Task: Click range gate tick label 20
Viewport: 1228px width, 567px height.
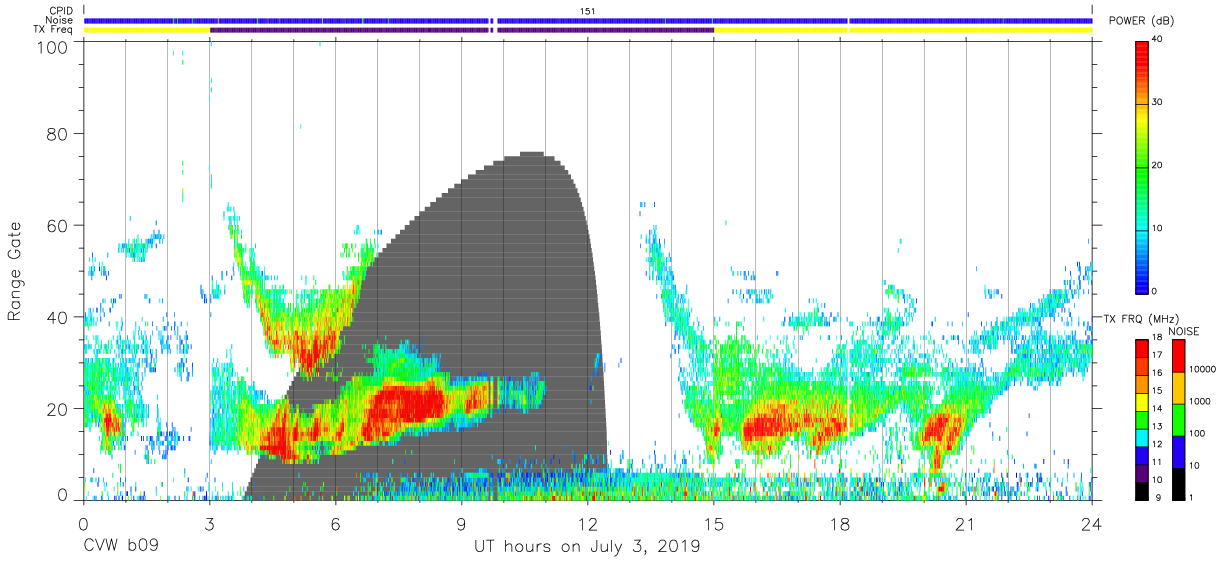Action: pyautogui.click(x=57, y=409)
